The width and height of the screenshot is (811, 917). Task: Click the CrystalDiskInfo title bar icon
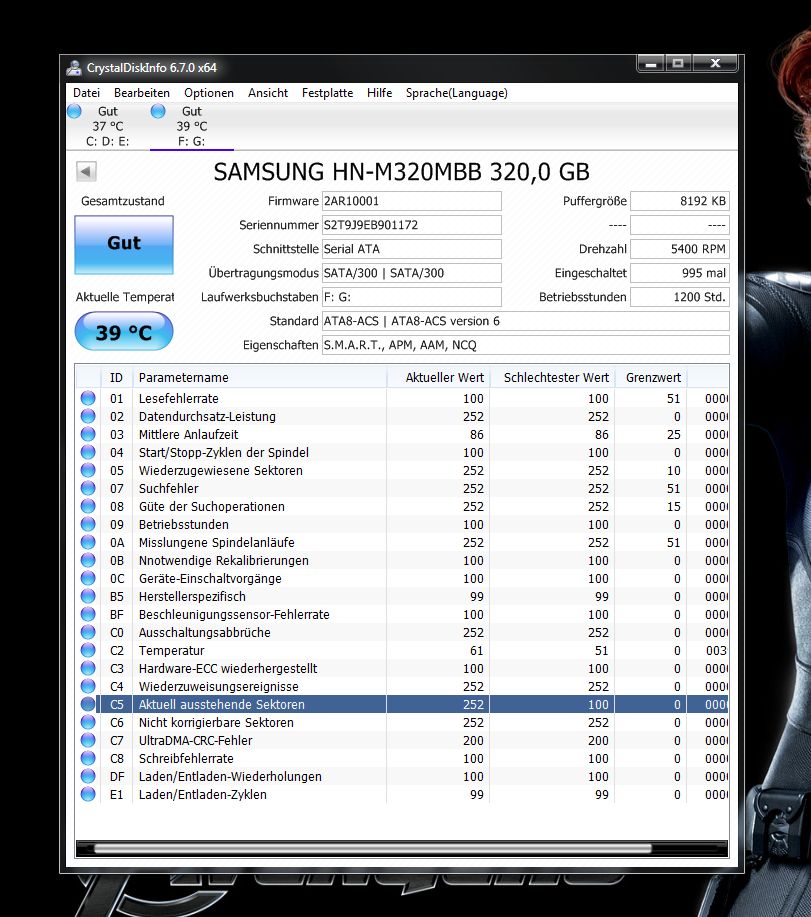74,68
